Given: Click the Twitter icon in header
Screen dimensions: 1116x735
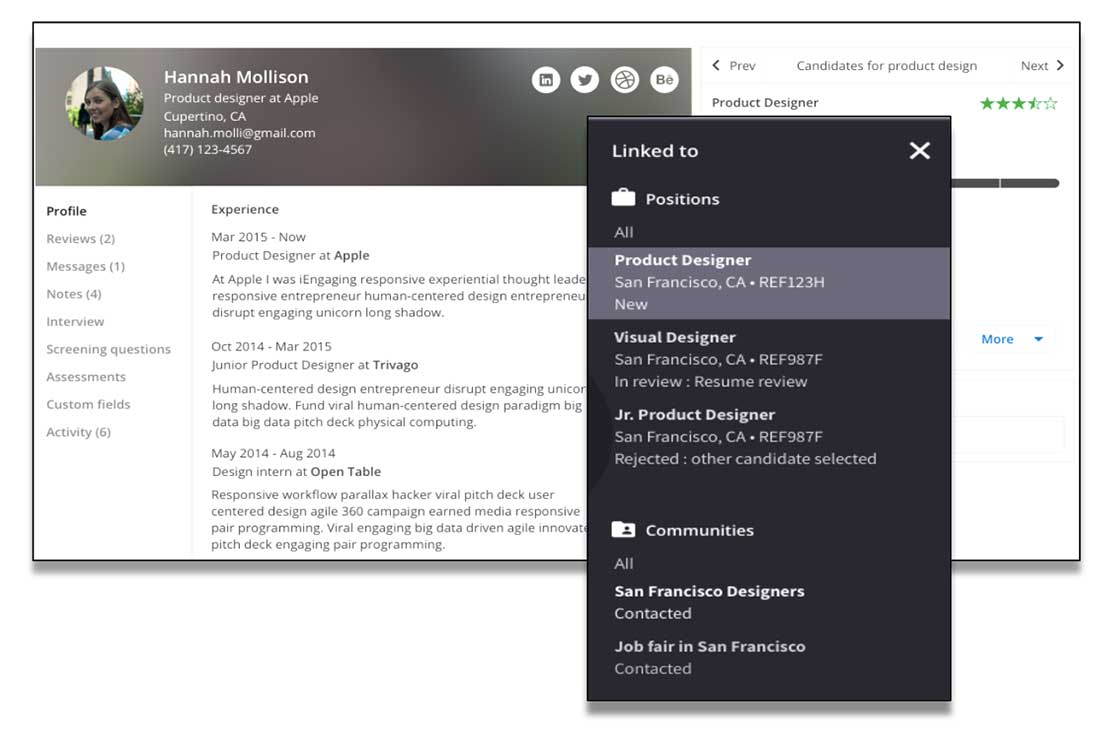Looking at the screenshot, I should tap(585, 80).
